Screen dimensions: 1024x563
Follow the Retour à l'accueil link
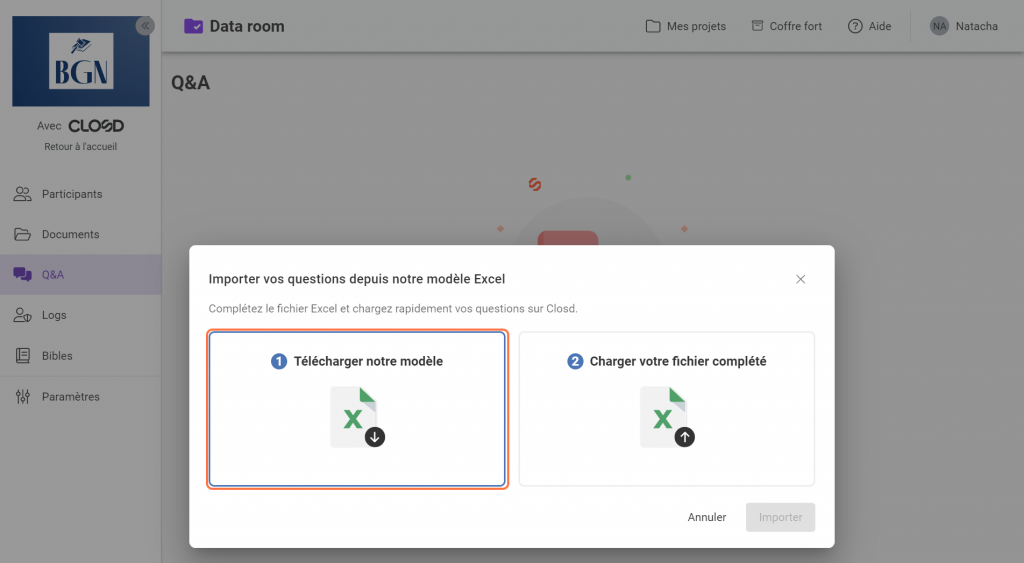(81, 147)
